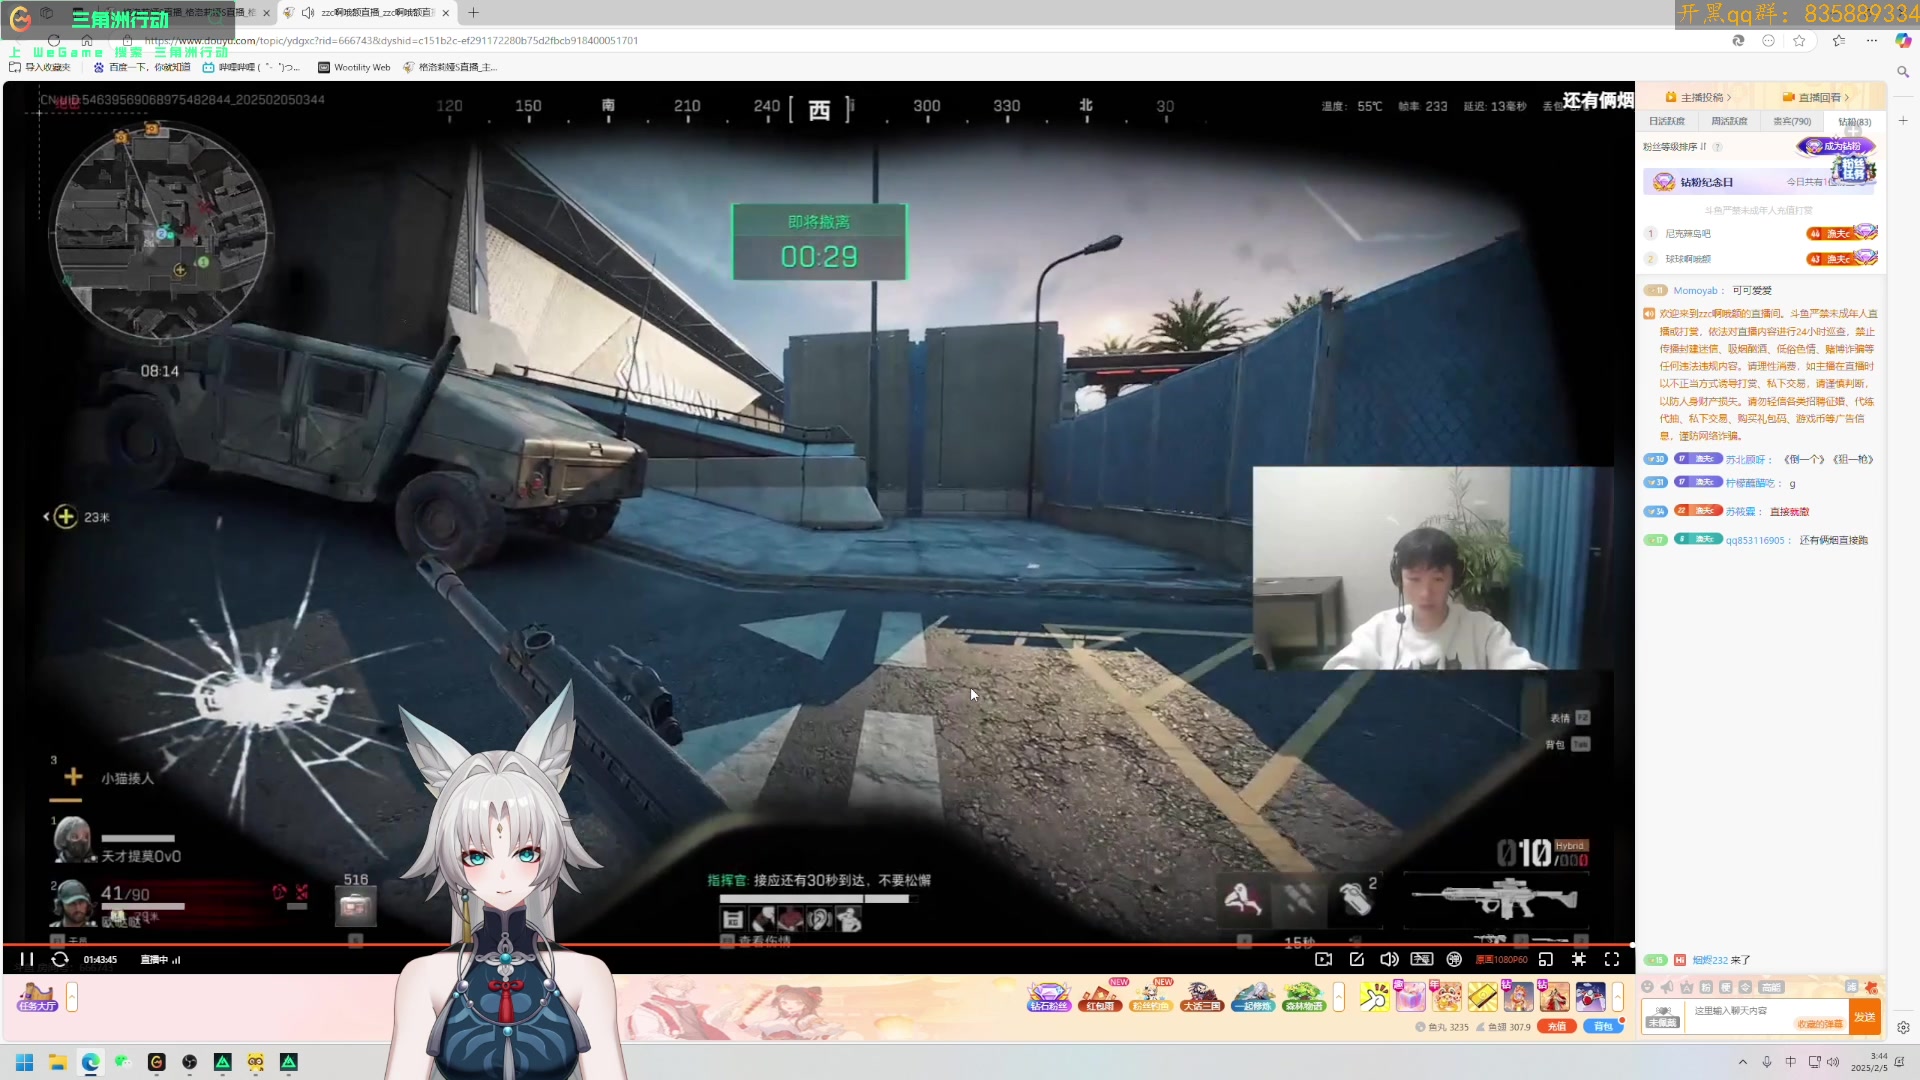Expand the gift bar arrow at far right
1920x1080 pixels.
(x=1617, y=996)
